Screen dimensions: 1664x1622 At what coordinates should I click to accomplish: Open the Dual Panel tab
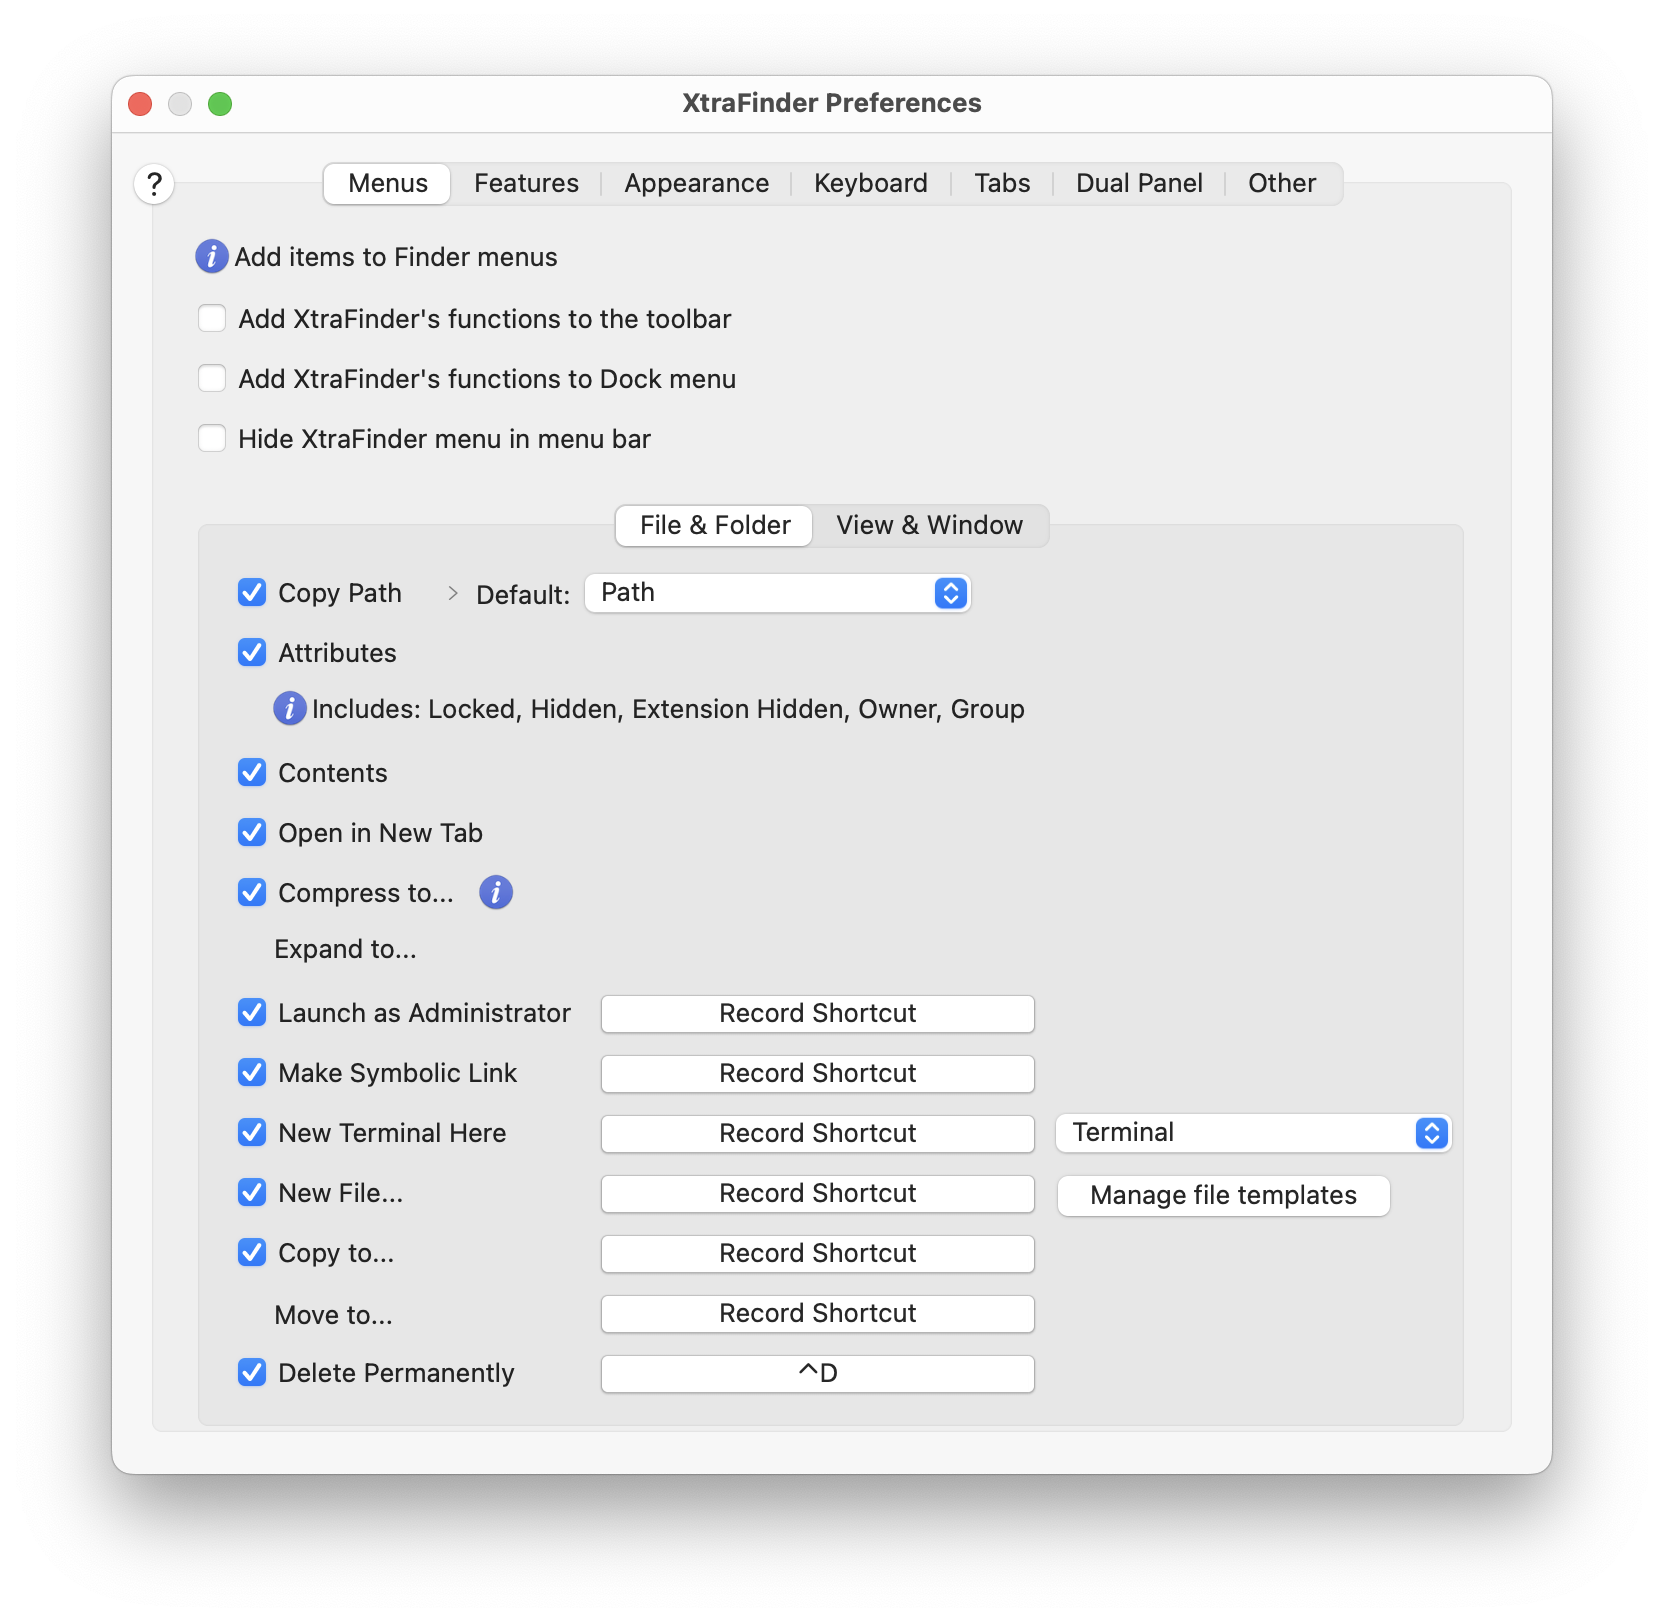(x=1139, y=184)
